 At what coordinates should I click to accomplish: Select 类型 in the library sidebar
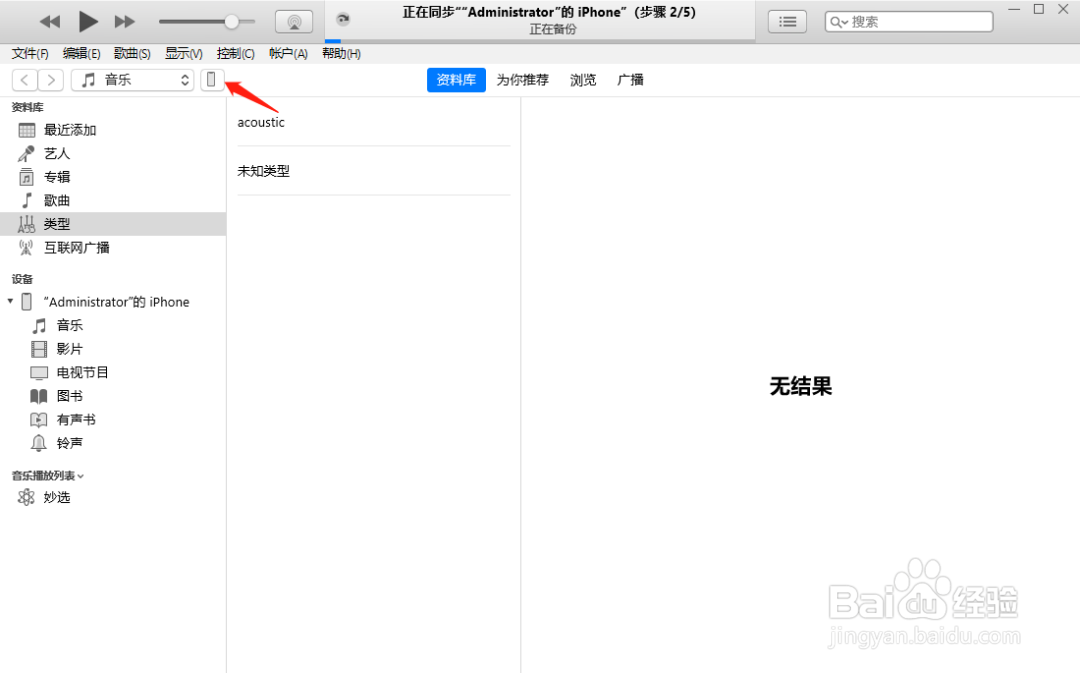(113, 224)
